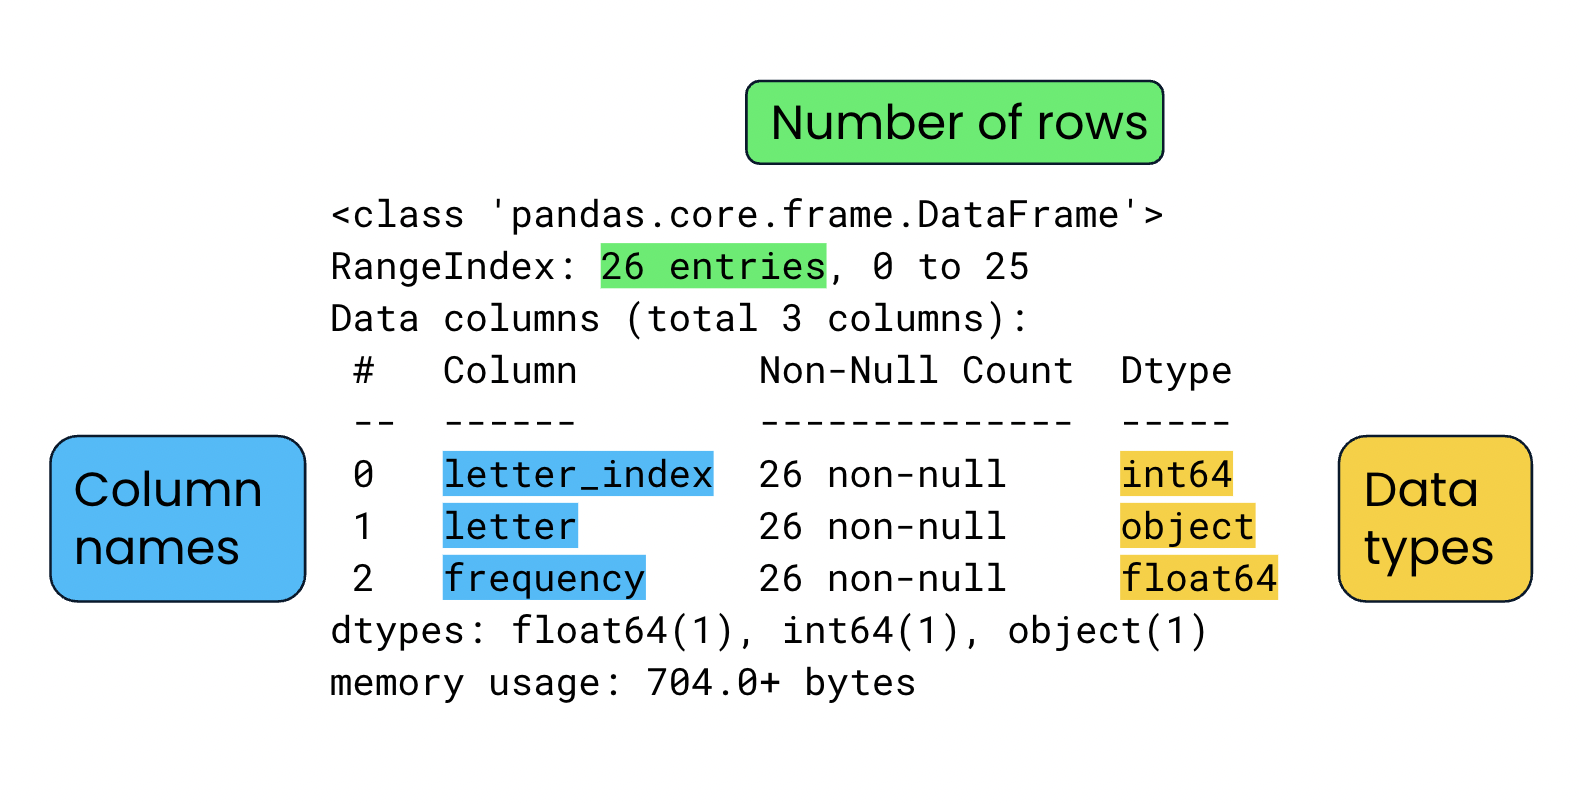
Task: Click the "Non-Null Count" table header
Action: [915, 371]
